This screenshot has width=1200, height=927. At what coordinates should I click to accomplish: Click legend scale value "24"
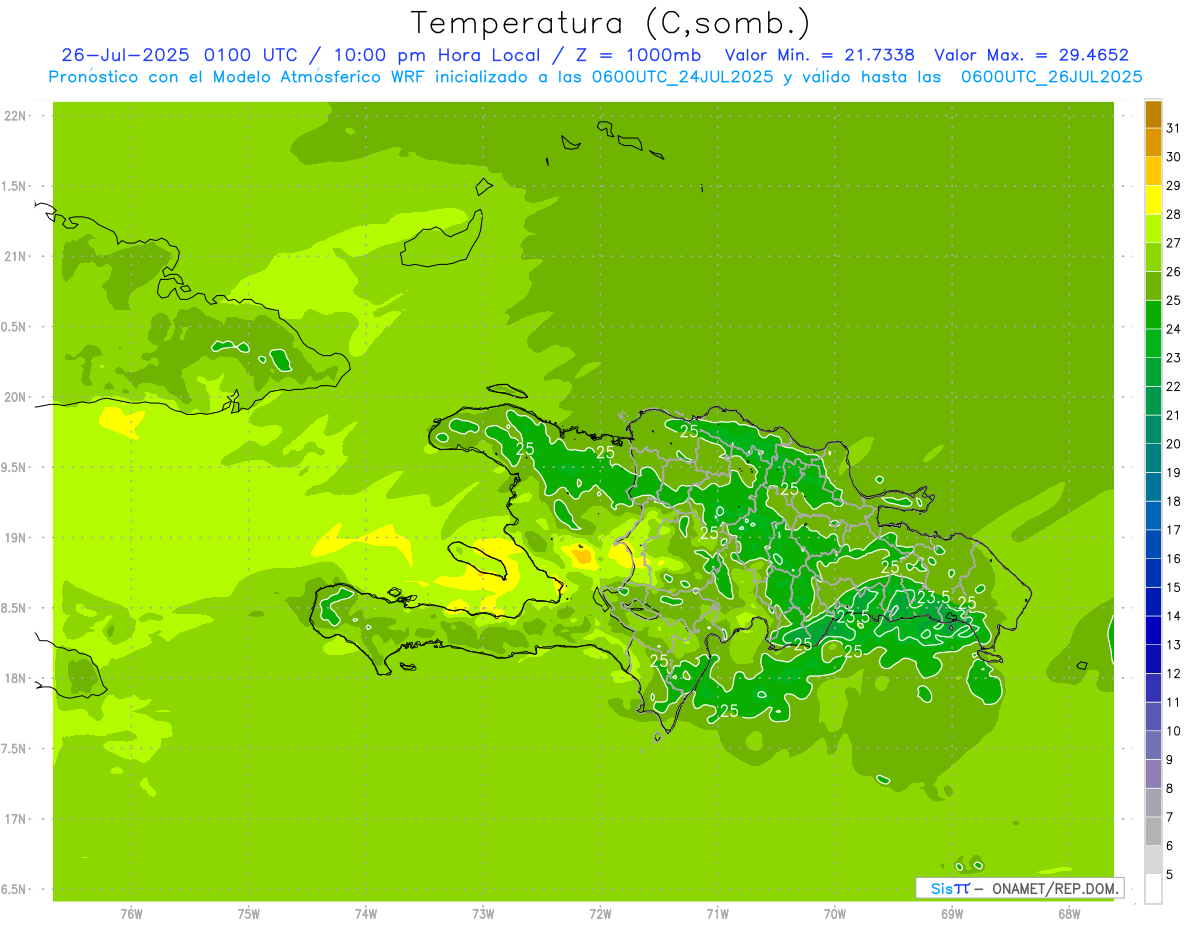tap(1174, 329)
